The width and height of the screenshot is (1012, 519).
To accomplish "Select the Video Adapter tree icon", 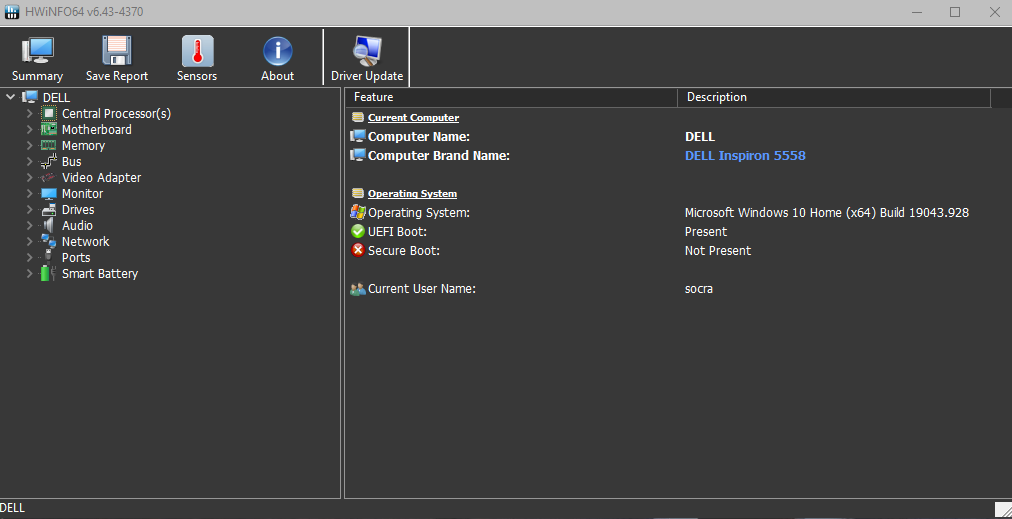I will (x=48, y=178).
